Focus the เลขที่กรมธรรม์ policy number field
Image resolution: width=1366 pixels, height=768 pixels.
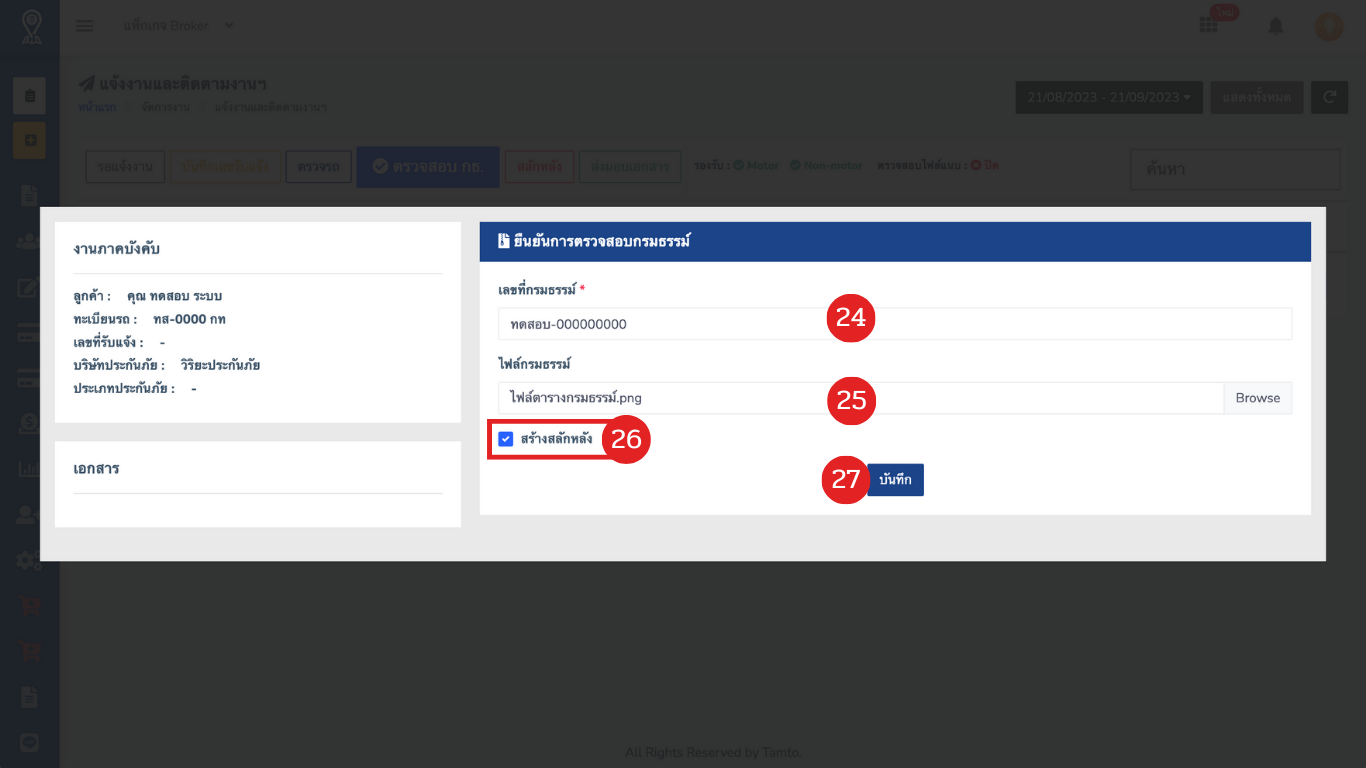(895, 324)
